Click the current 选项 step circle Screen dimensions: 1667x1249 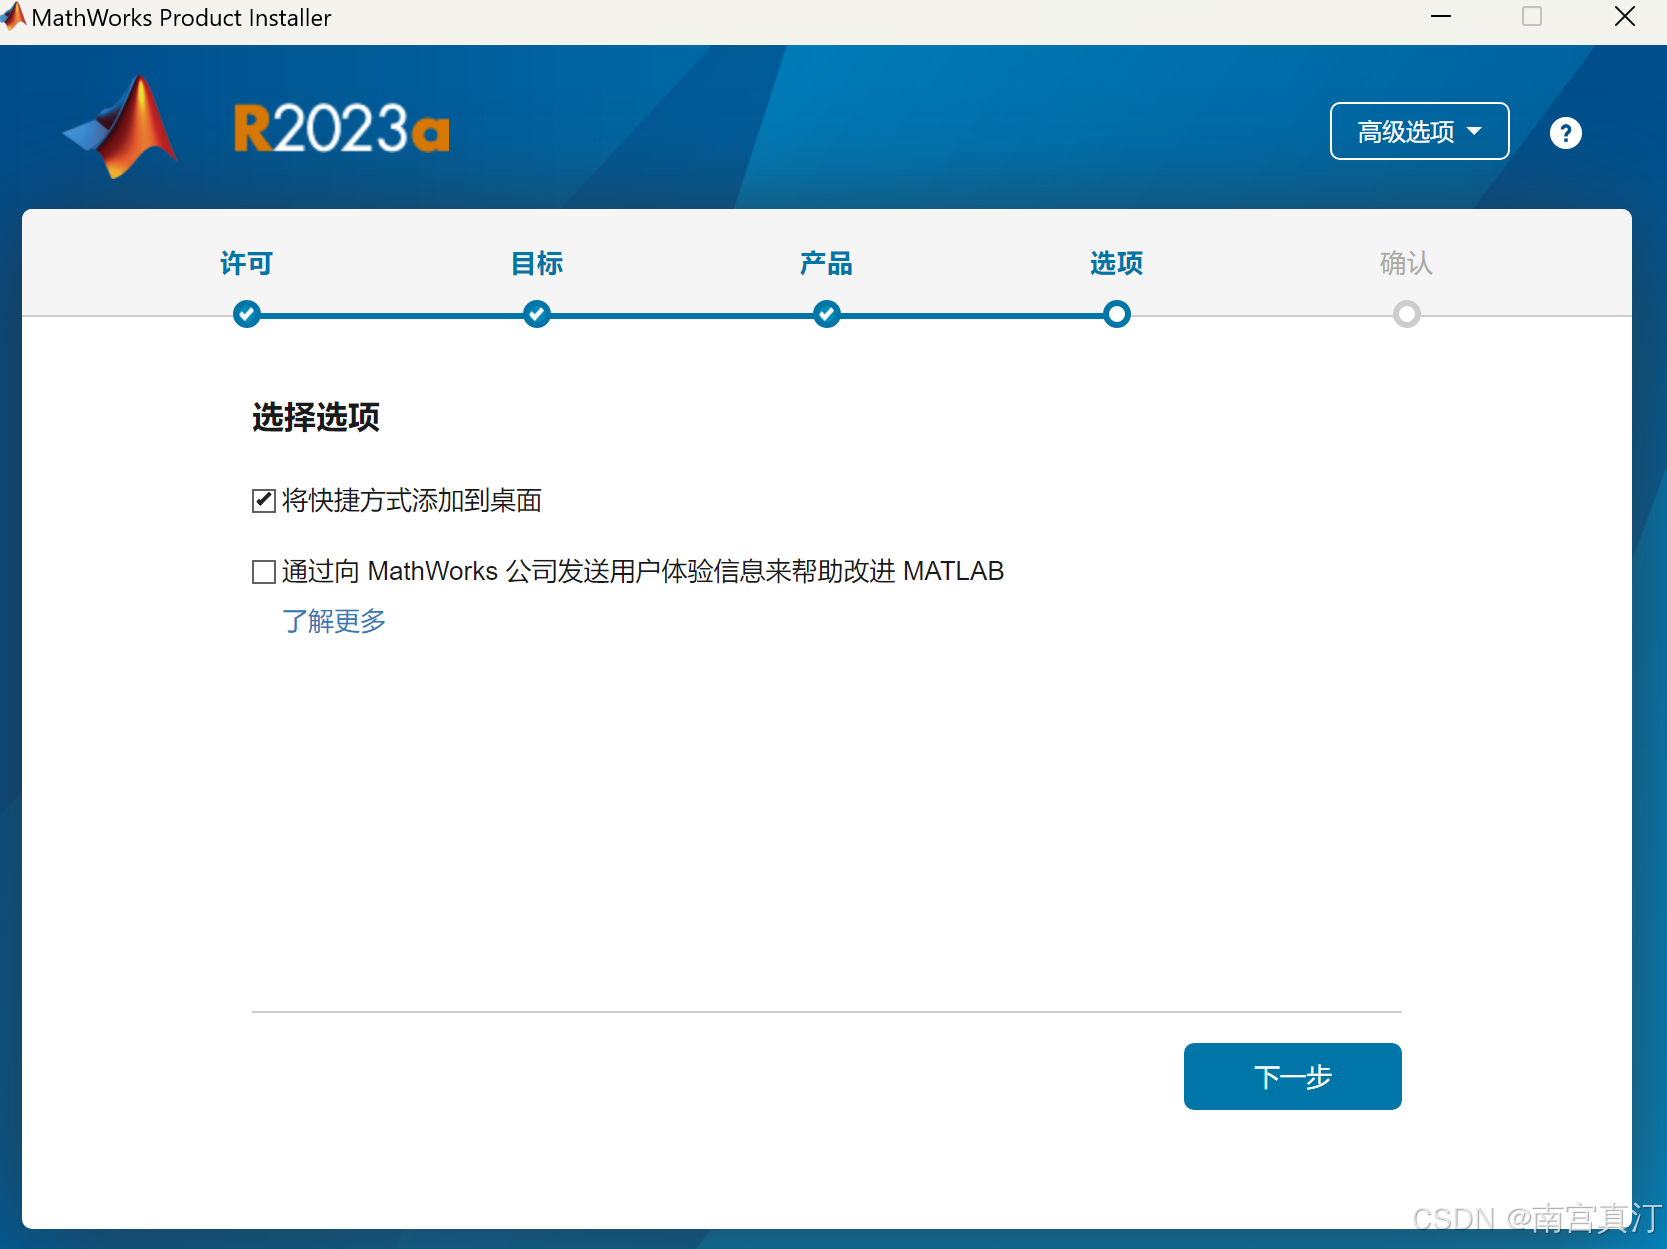click(x=1117, y=314)
